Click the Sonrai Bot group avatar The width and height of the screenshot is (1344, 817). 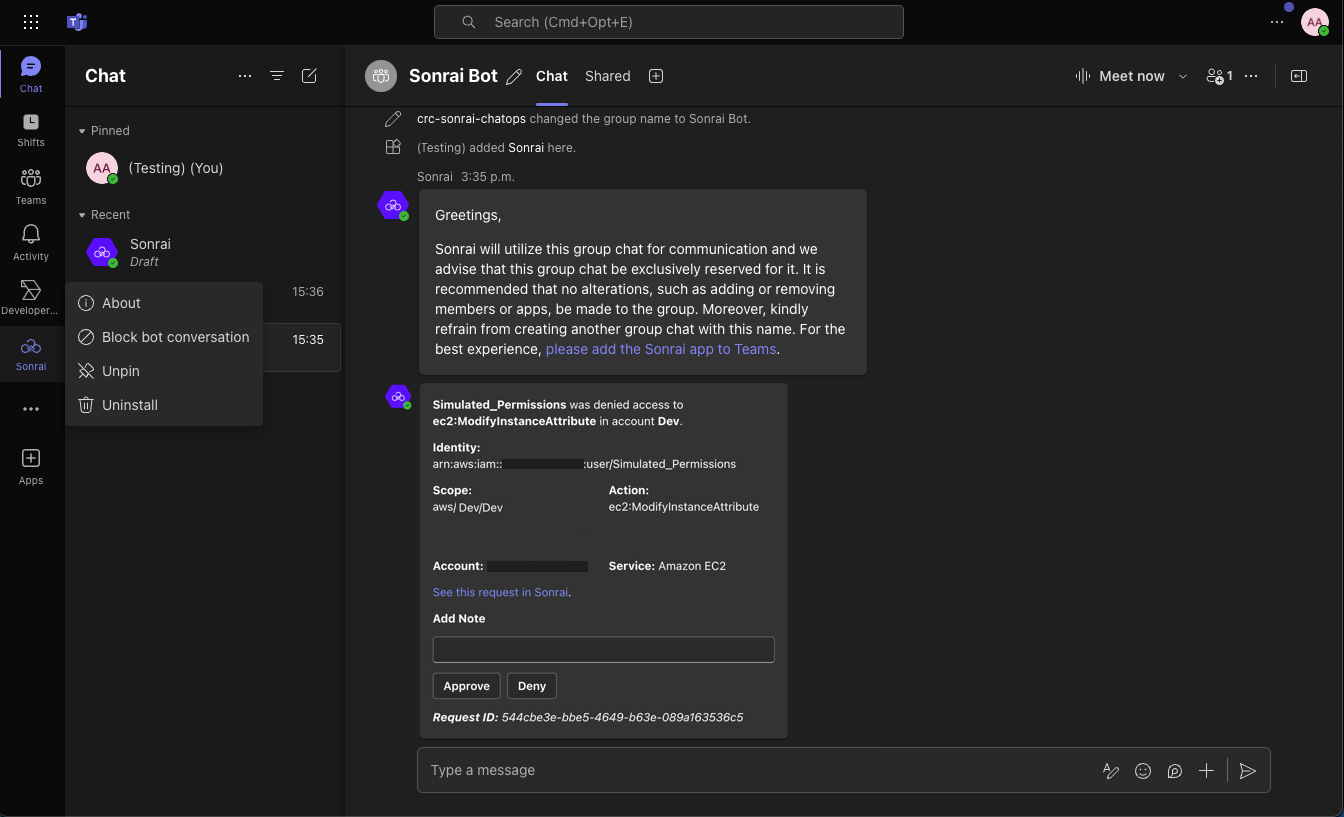click(381, 76)
